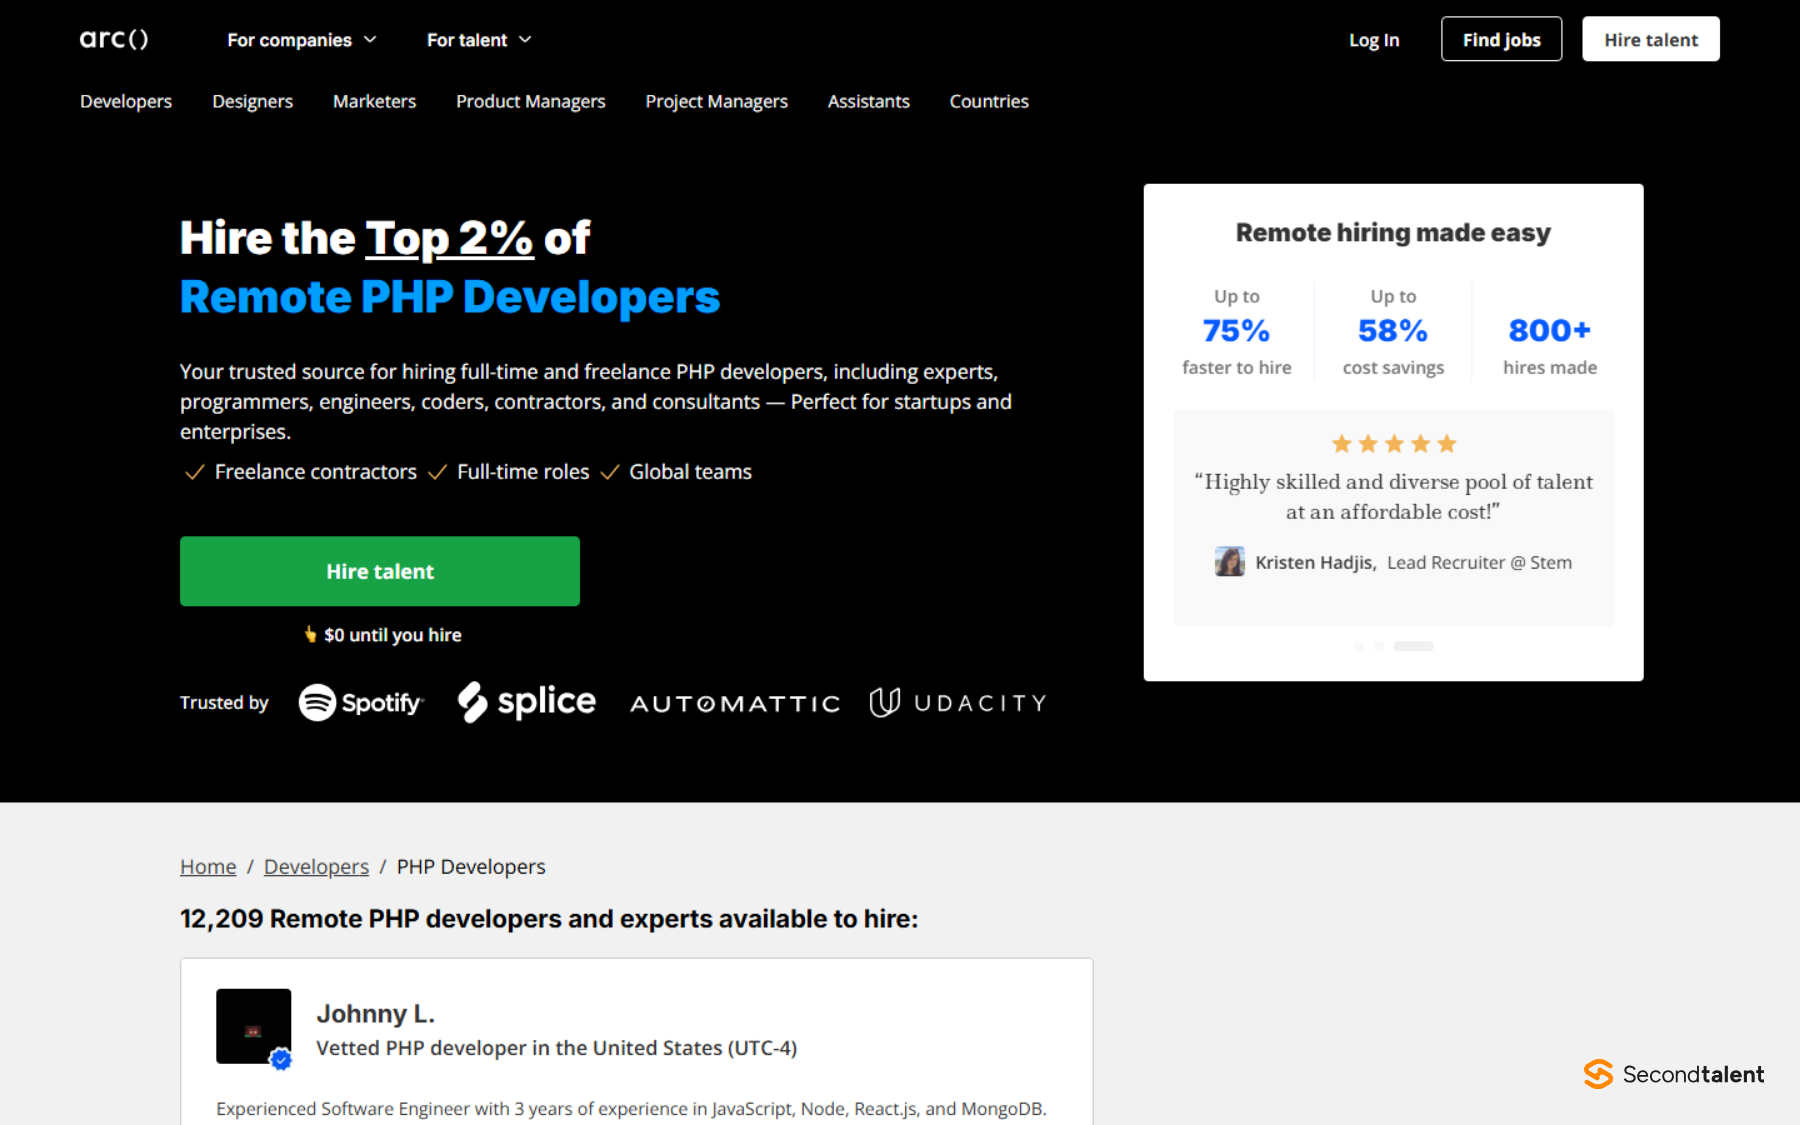Expand the For companies dropdown
This screenshot has width=1800, height=1125.
(x=302, y=40)
